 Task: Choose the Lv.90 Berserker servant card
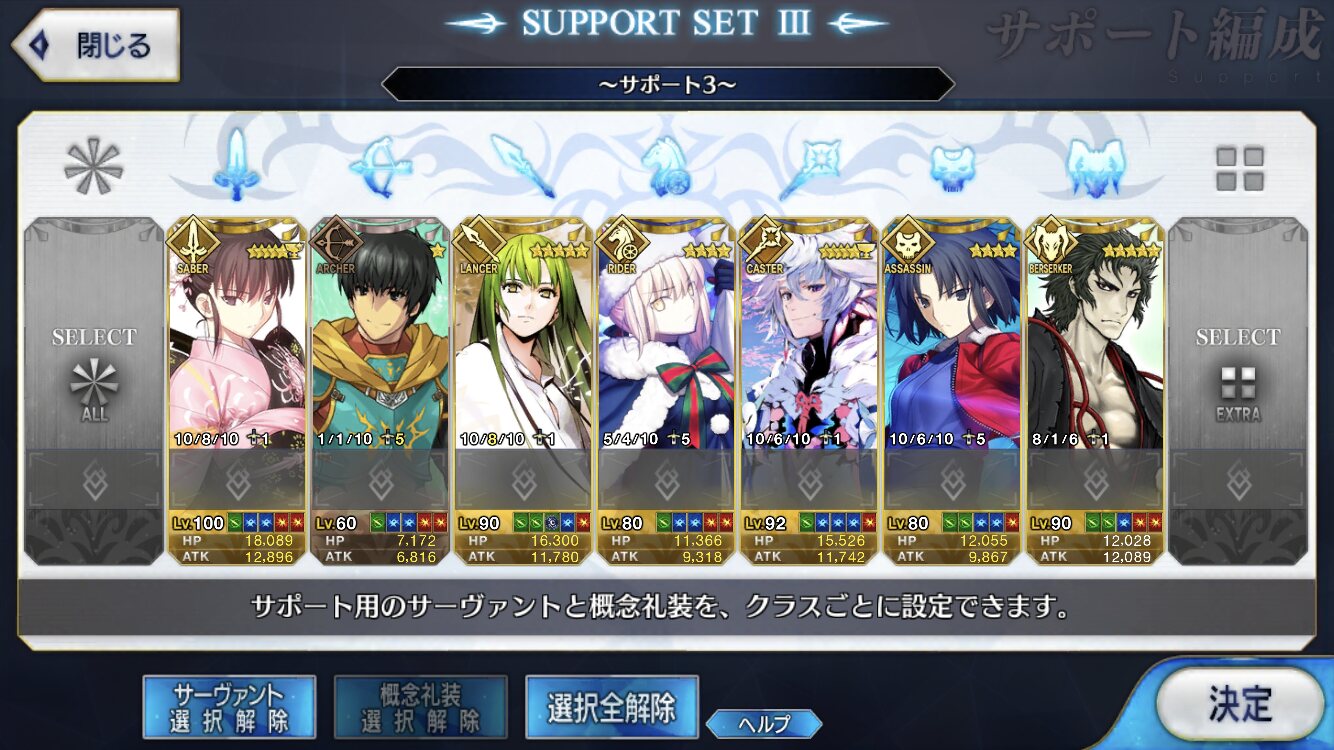pyautogui.click(x=1095, y=391)
